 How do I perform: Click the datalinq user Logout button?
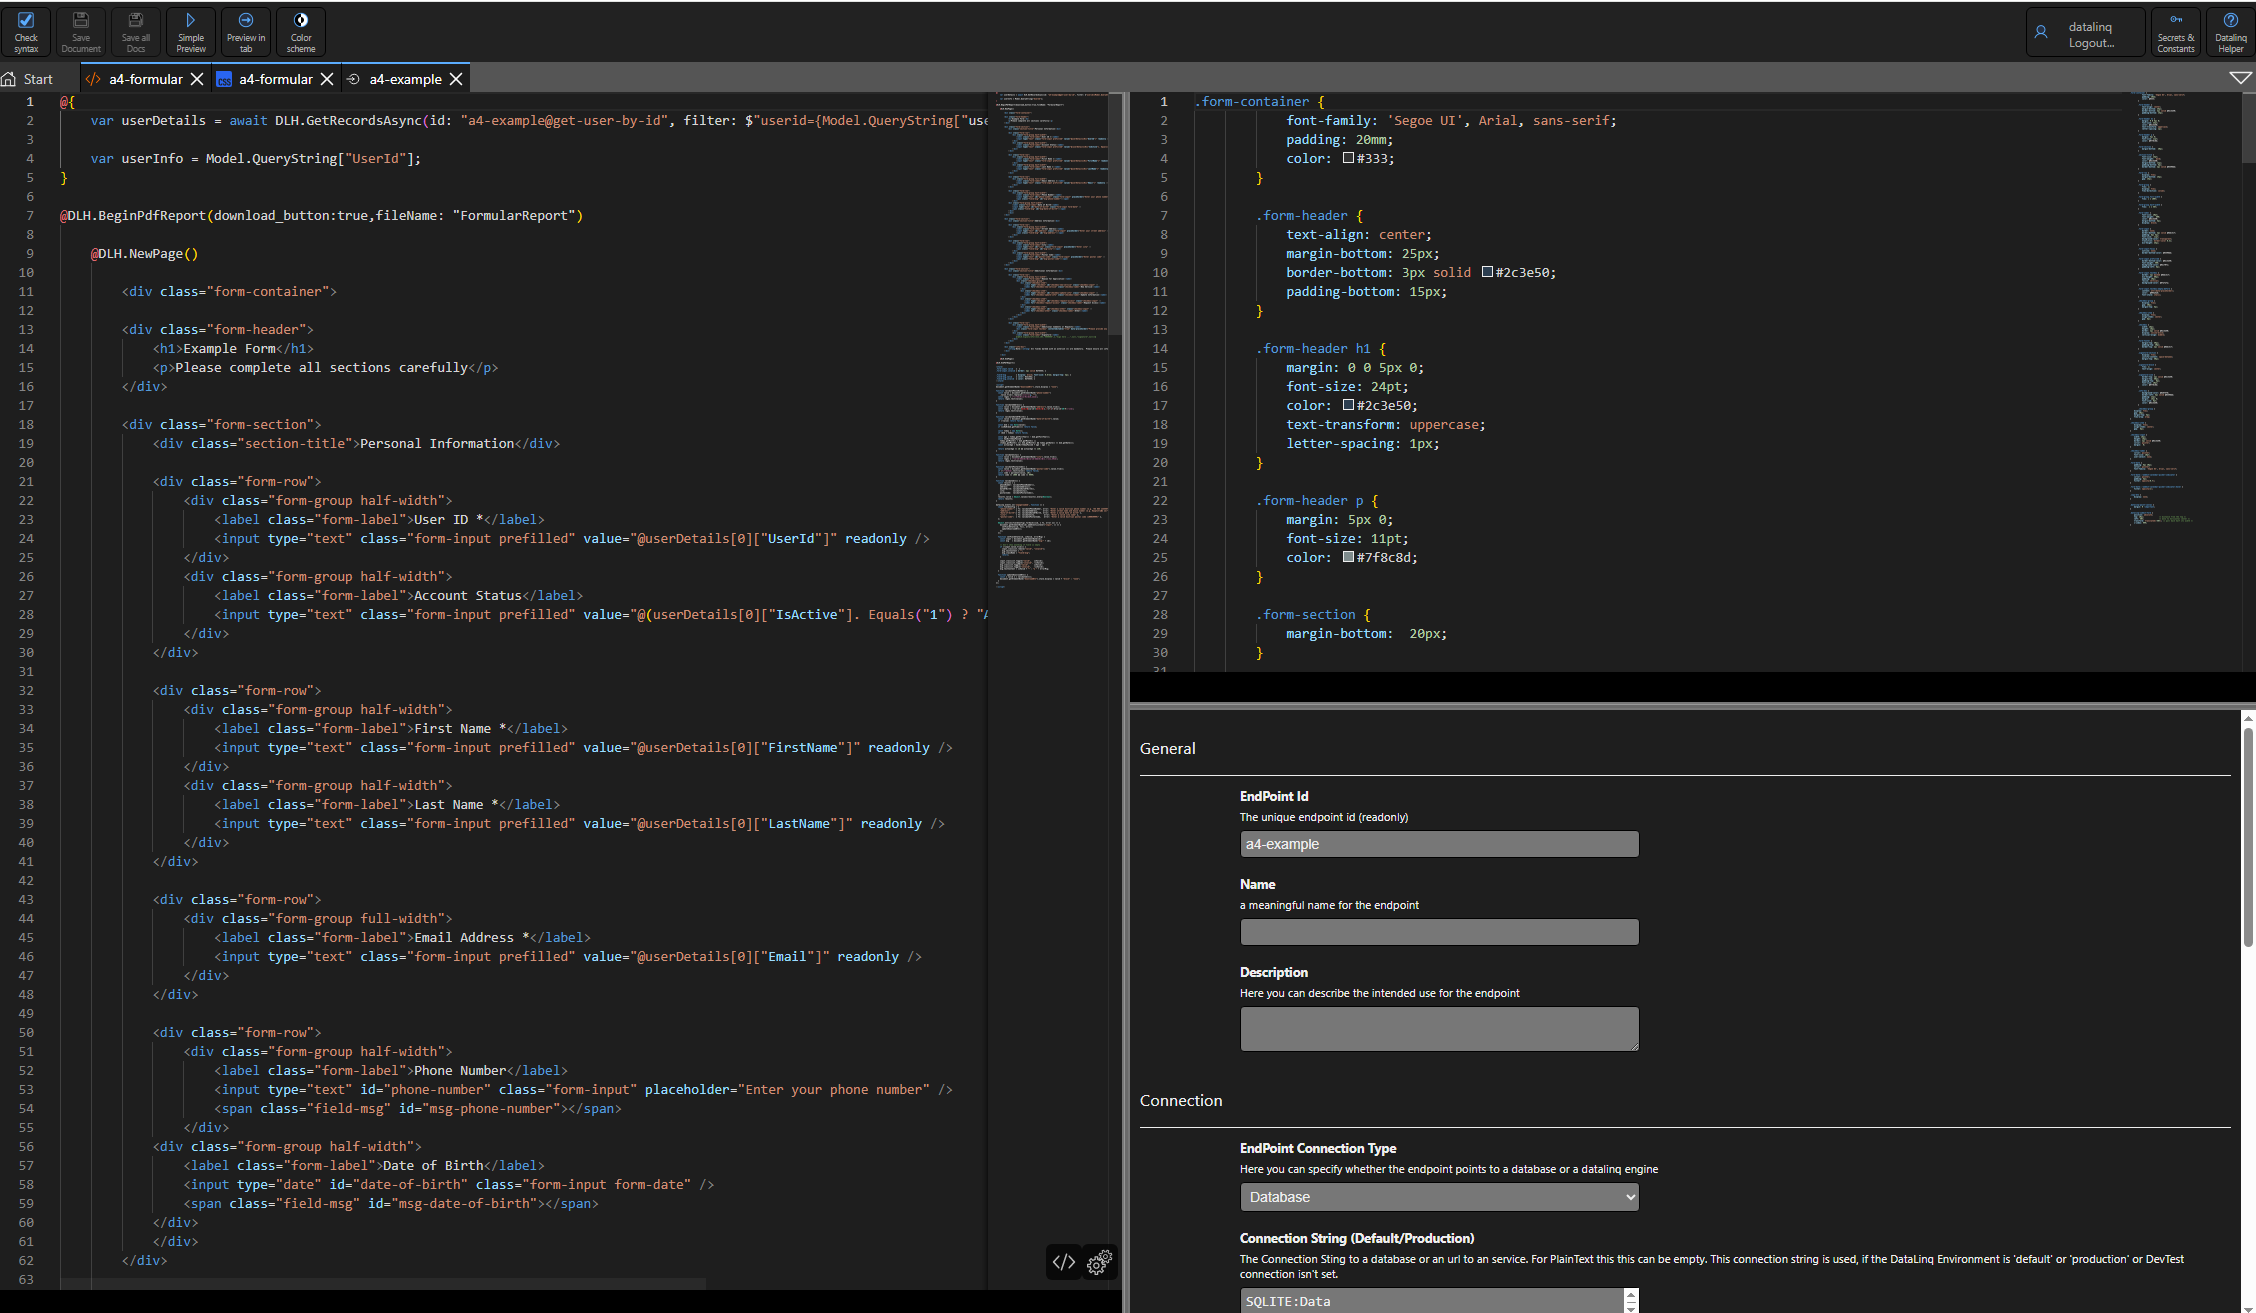click(x=2085, y=32)
